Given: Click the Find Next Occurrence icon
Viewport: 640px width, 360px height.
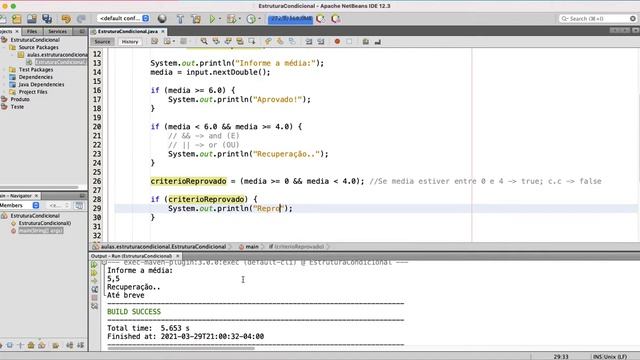Looking at the screenshot, I should pos(228,41).
